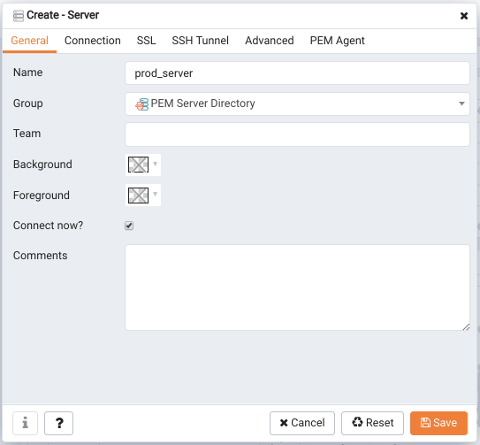
Task: Click the Comments box resize handle
Action: [x=466, y=327]
